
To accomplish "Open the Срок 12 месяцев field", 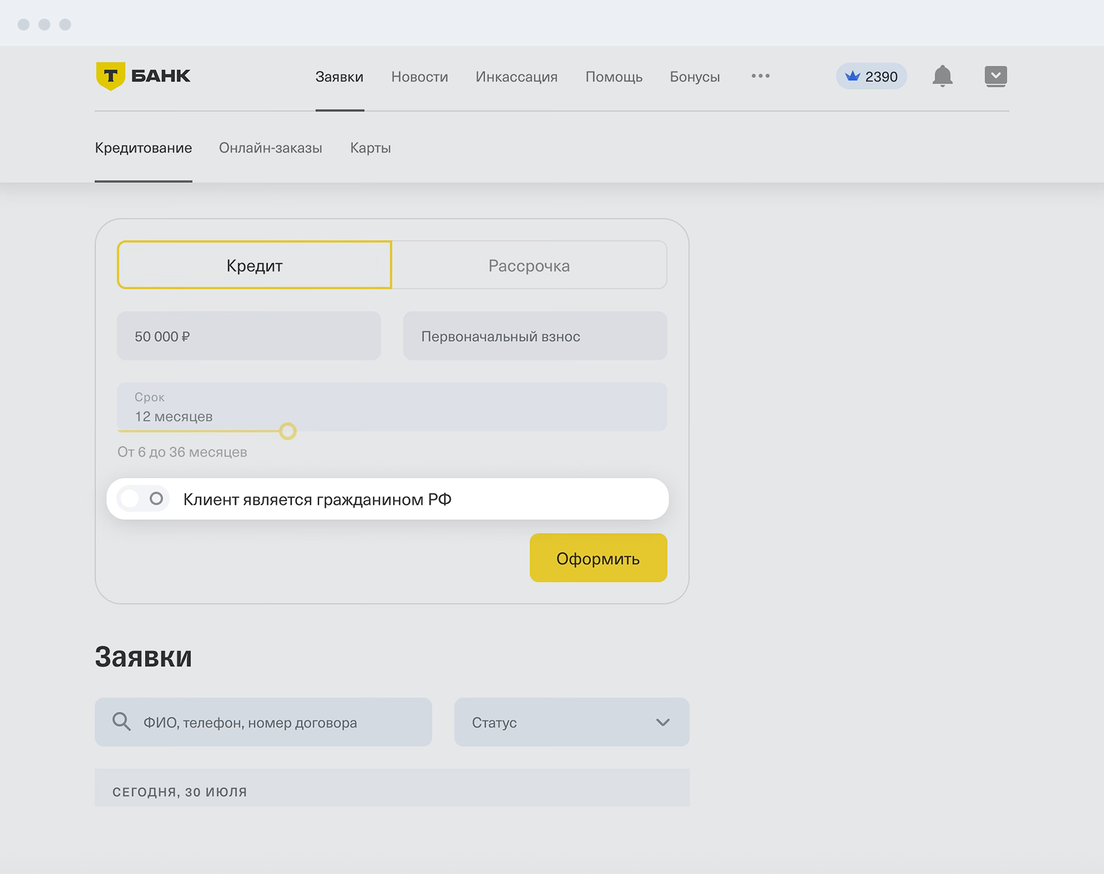I will click(391, 406).
